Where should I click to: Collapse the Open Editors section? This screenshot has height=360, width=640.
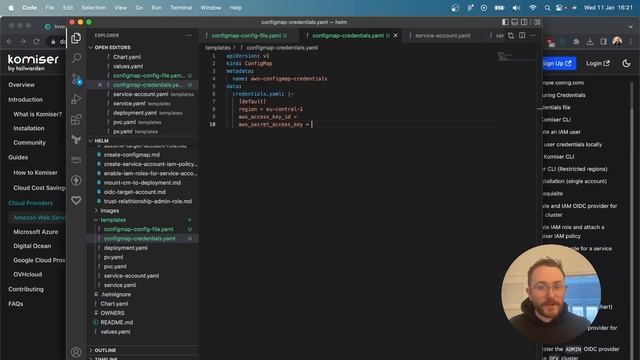112,47
